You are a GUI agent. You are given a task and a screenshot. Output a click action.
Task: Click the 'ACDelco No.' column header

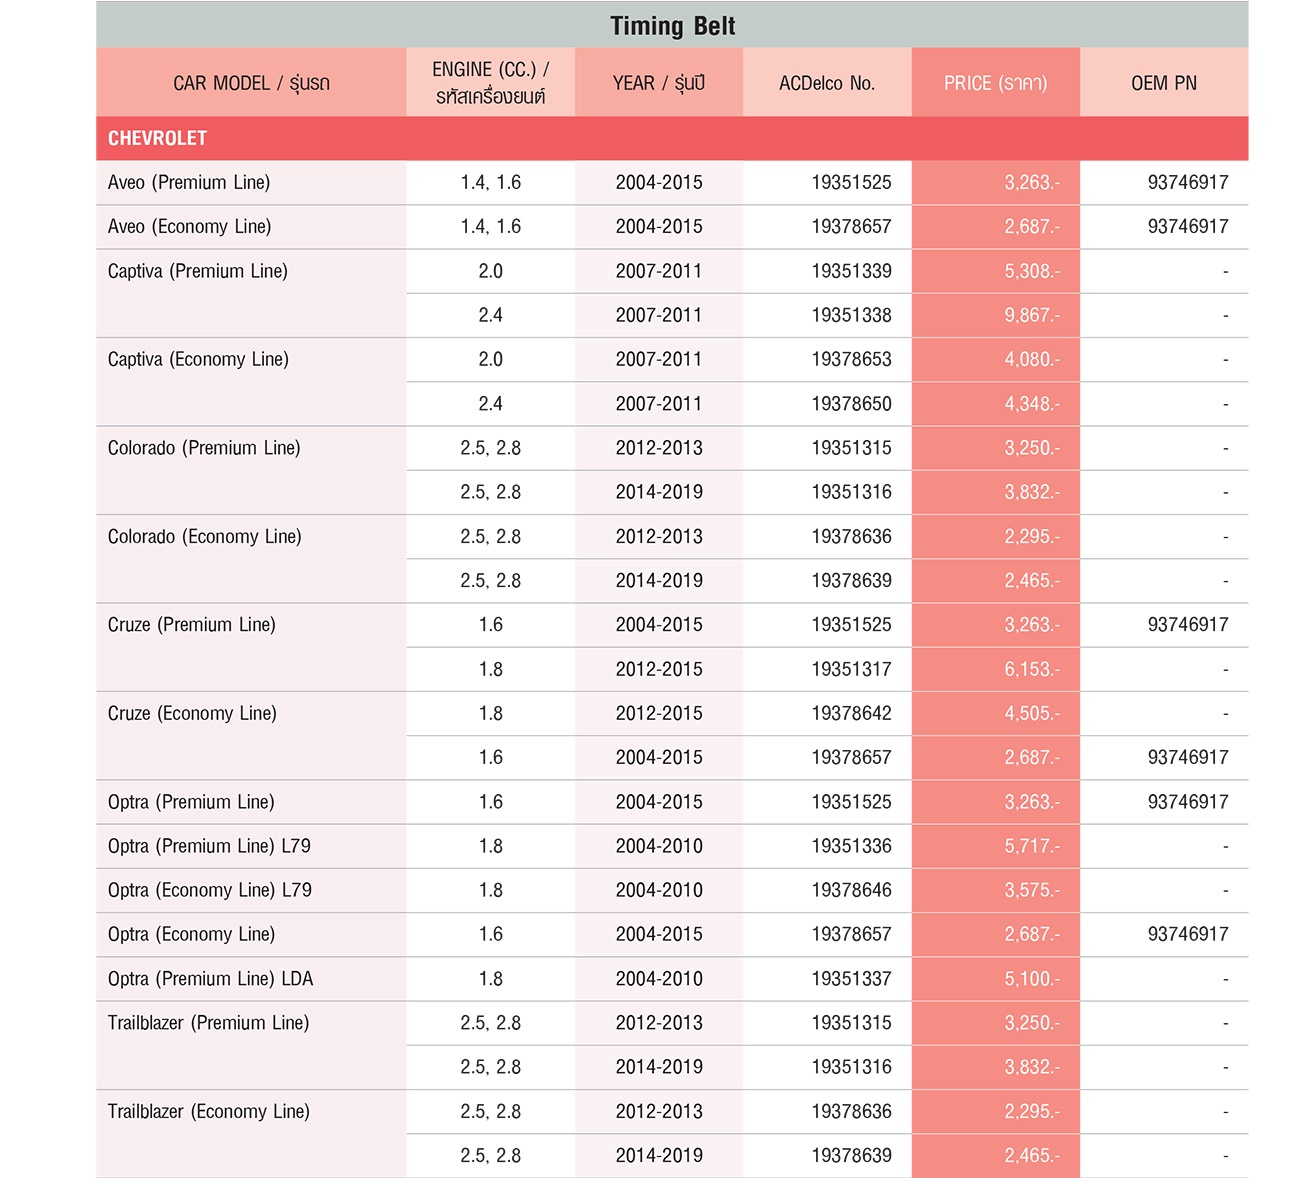[x=827, y=83]
